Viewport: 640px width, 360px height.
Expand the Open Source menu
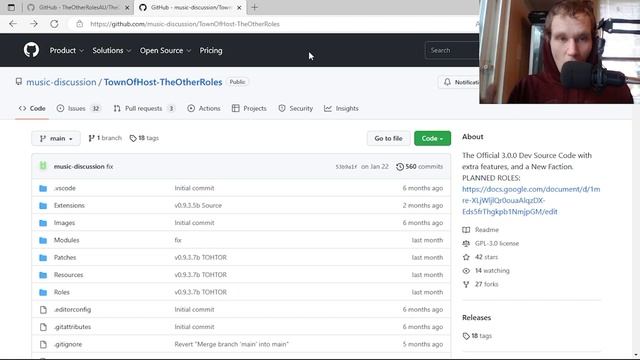click(x=165, y=51)
